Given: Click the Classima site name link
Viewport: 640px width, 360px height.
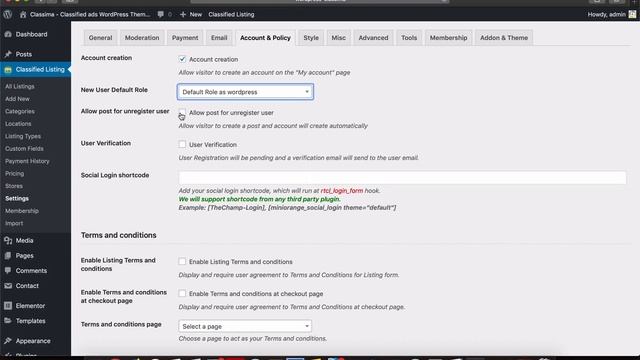Looking at the screenshot, I should click(x=90, y=14).
